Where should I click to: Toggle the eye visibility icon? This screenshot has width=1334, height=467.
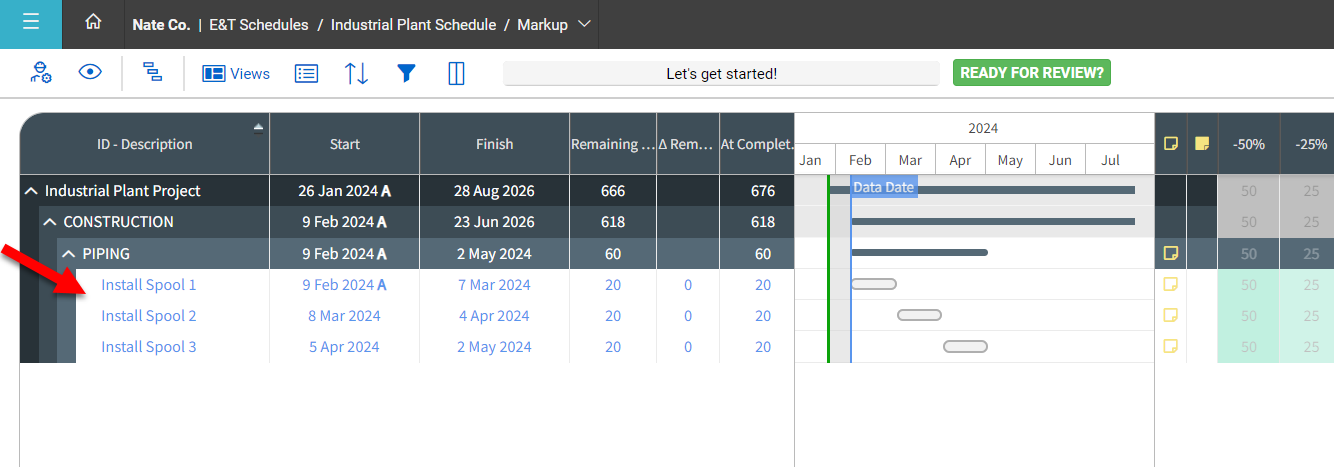pos(91,73)
